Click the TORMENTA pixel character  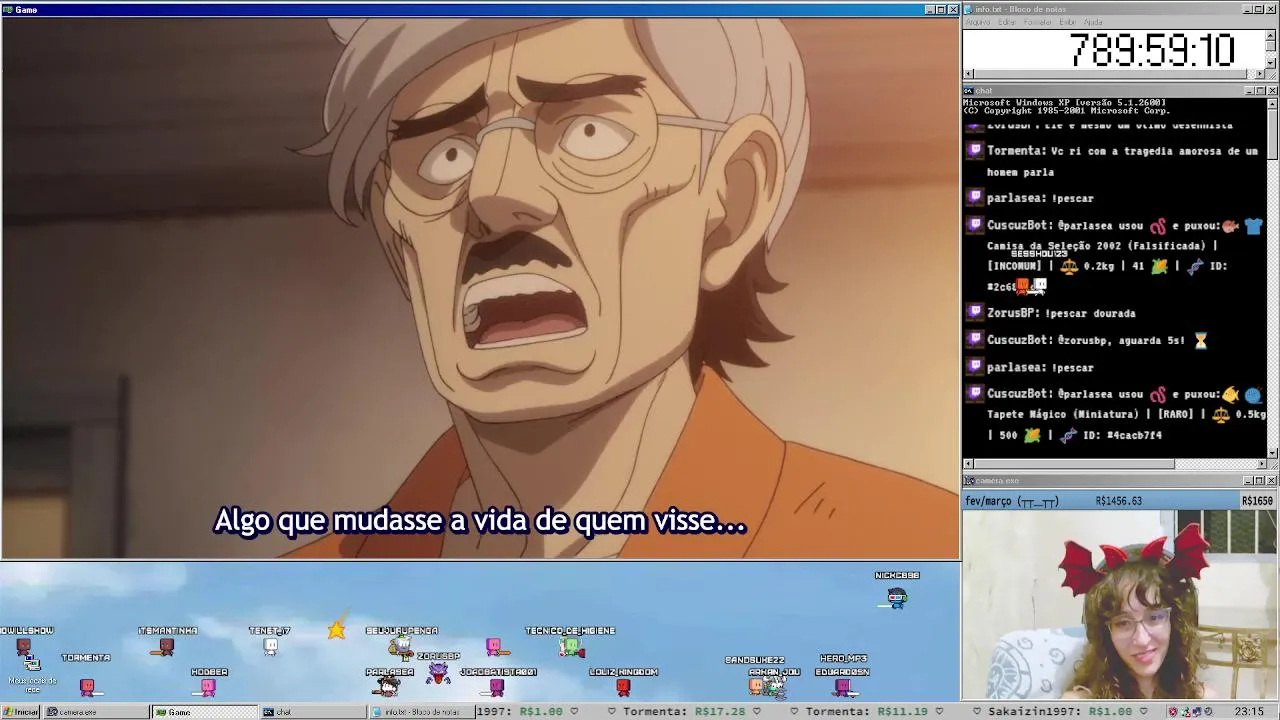[x=87, y=686]
